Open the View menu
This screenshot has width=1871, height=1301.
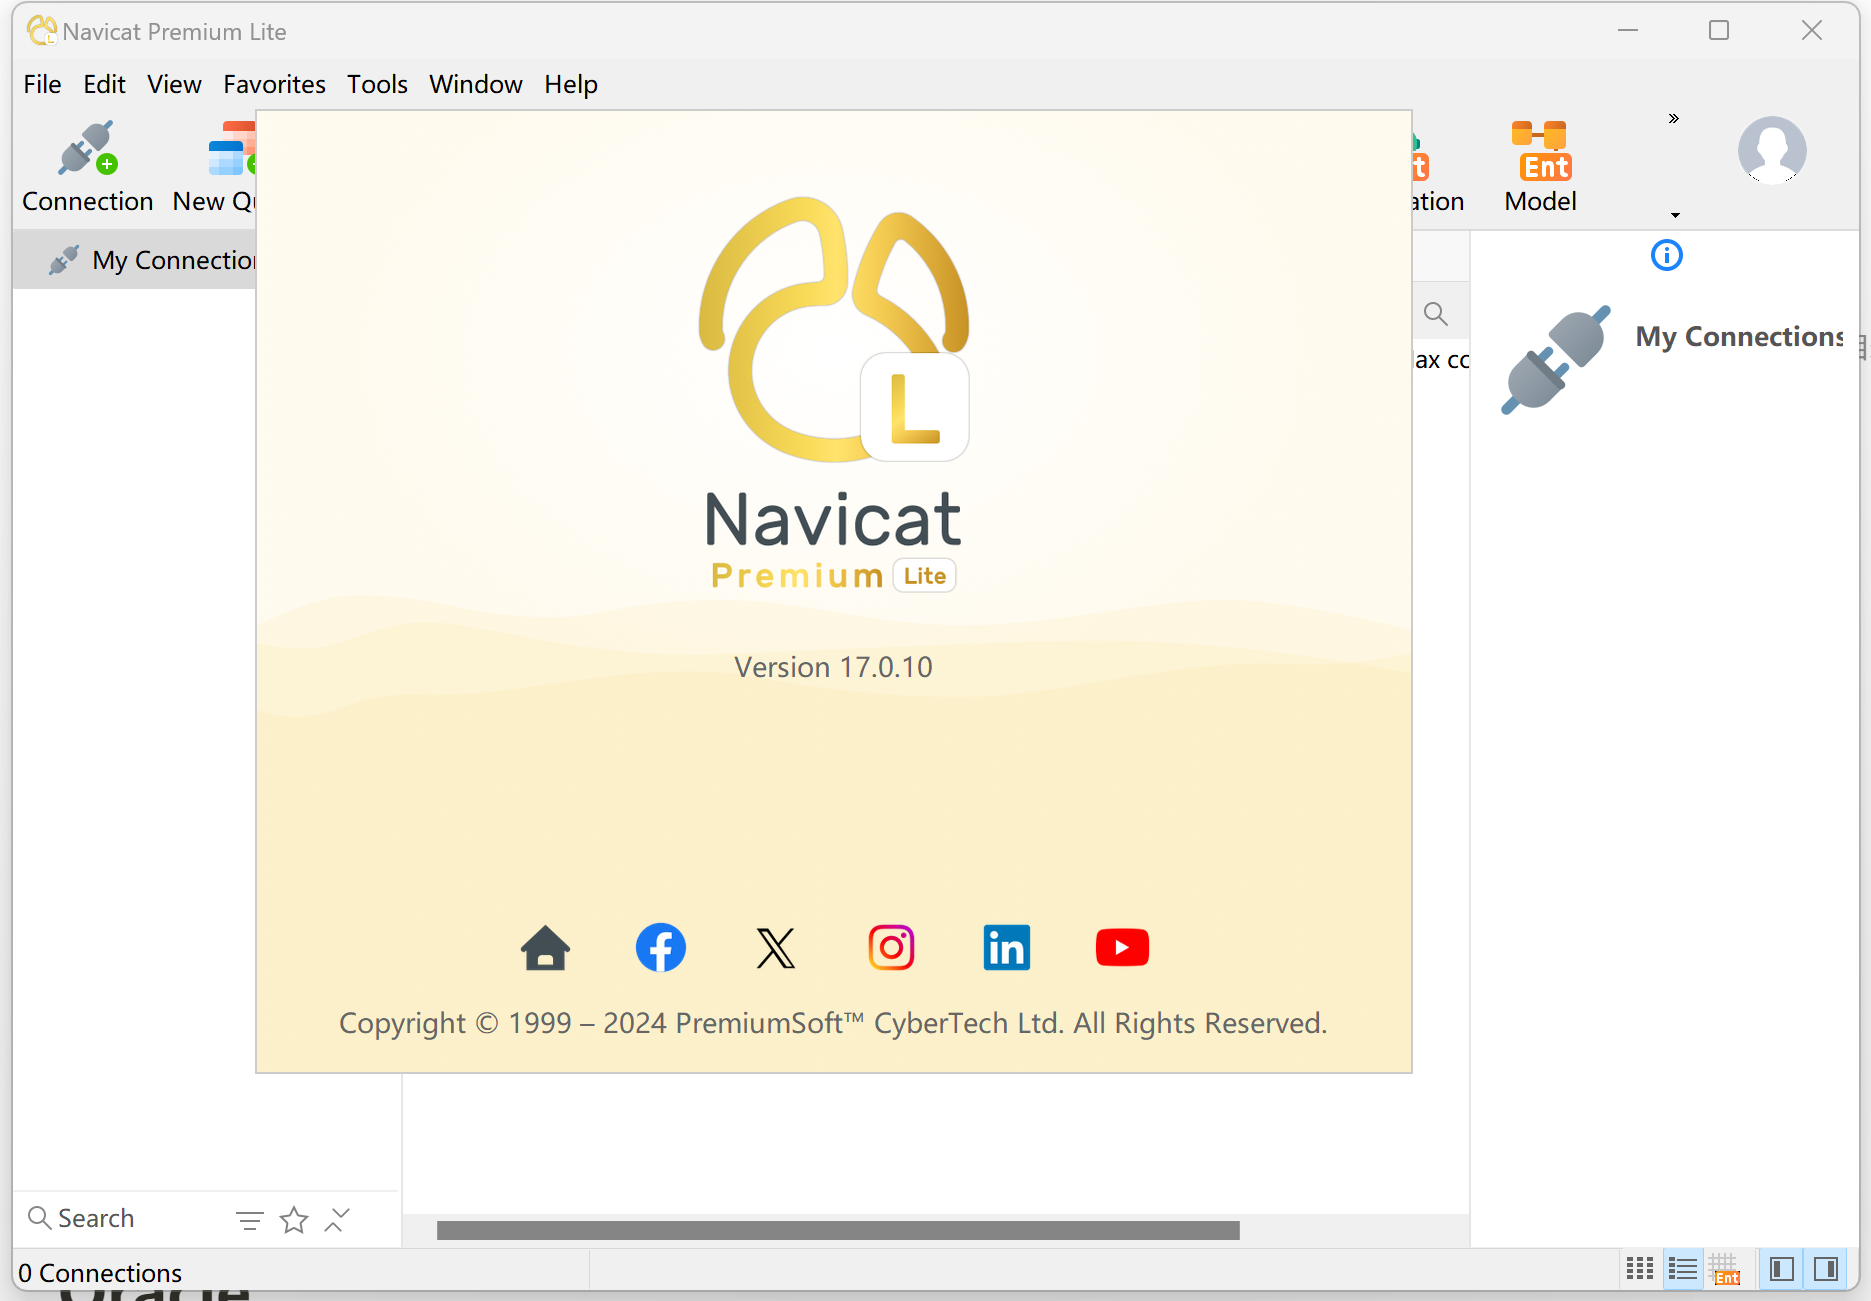click(174, 84)
